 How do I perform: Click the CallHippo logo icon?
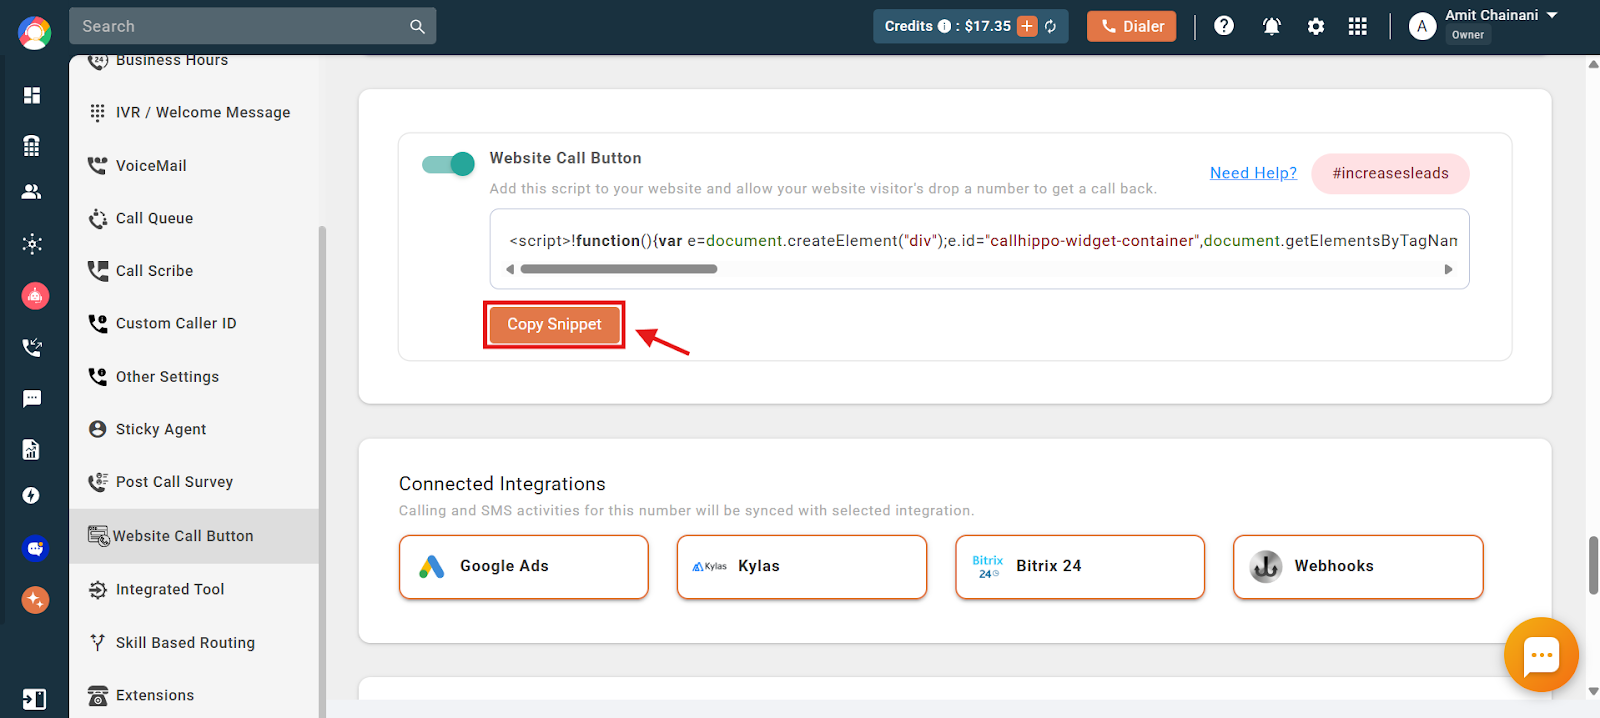pos(34,33)
